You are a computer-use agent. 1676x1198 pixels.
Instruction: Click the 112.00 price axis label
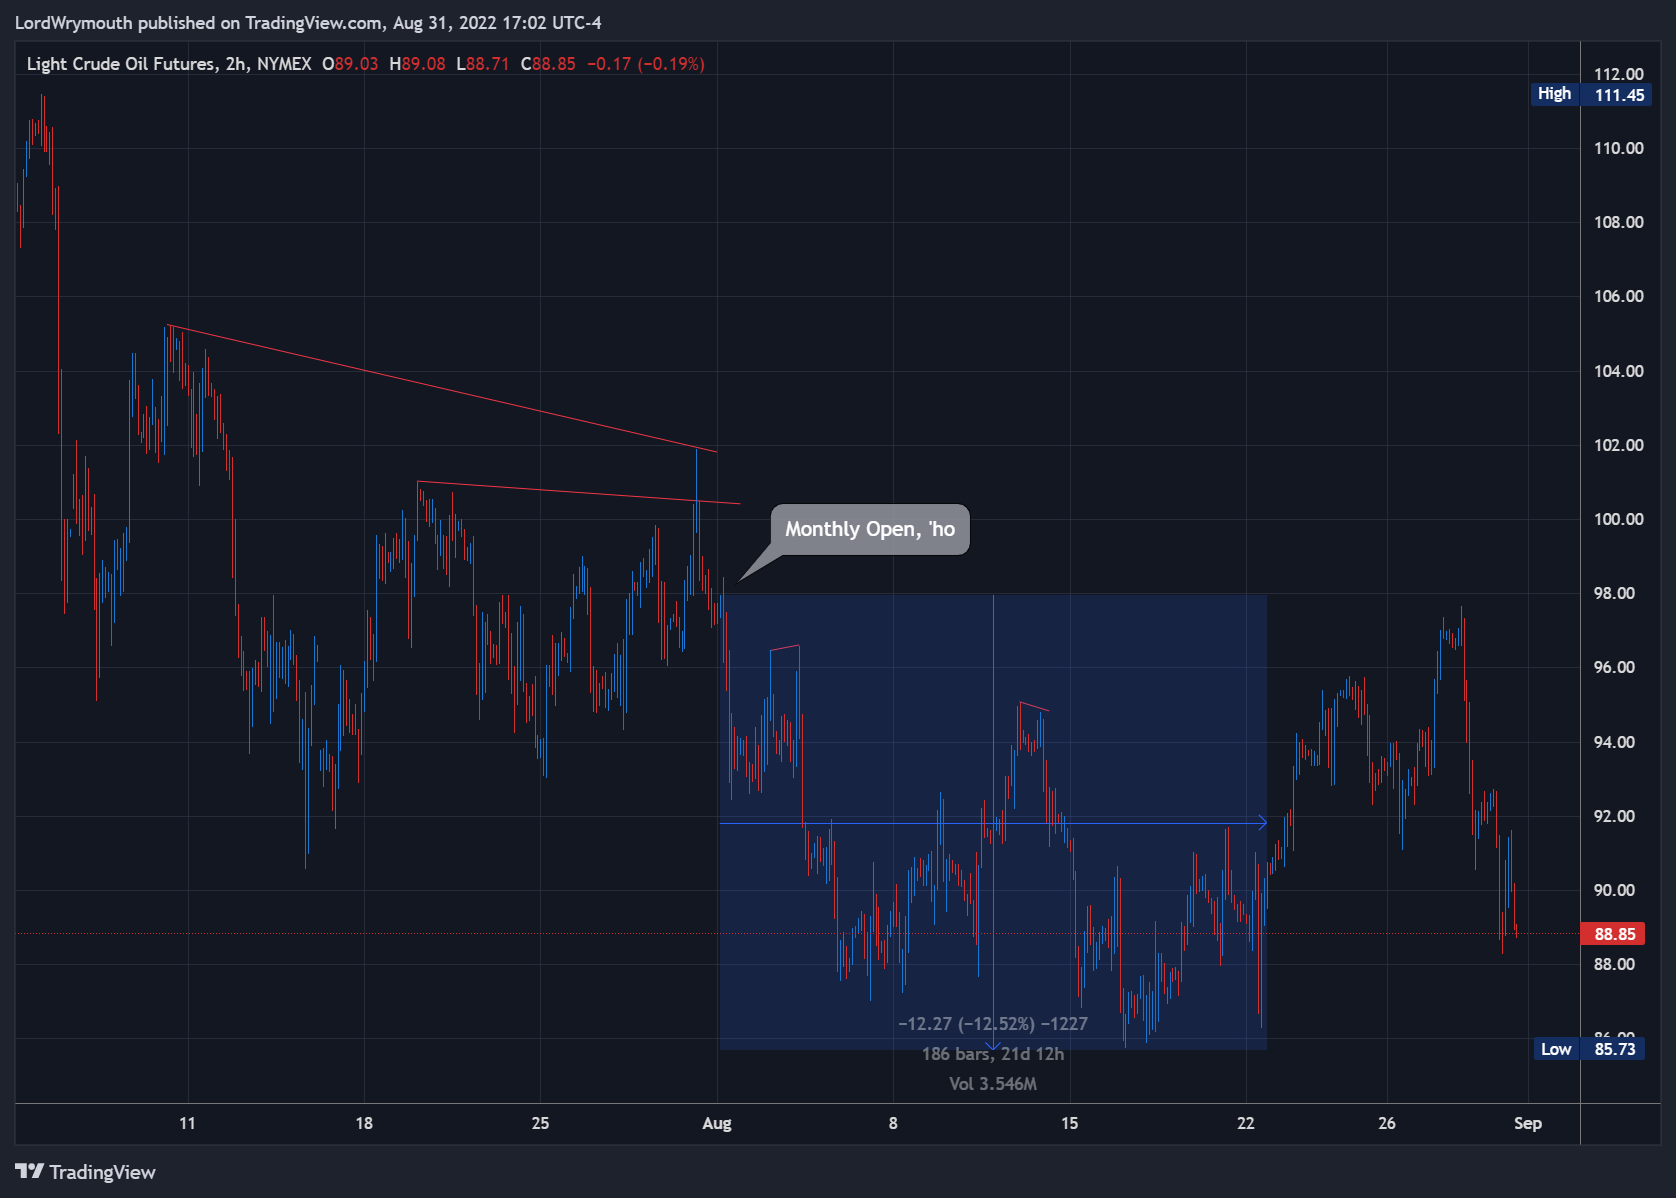pyautogui.click(x=1618, y=74)
